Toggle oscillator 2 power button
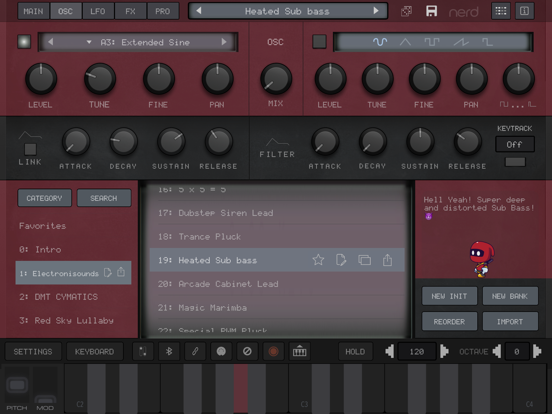Image resolution: width=552 pixels, height=414 pixels. pos(319,42)
